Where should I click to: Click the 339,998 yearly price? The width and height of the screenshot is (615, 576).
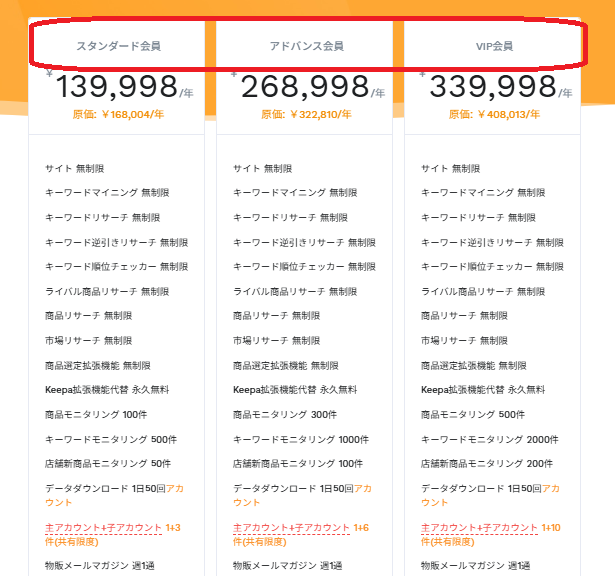(493, 86)
